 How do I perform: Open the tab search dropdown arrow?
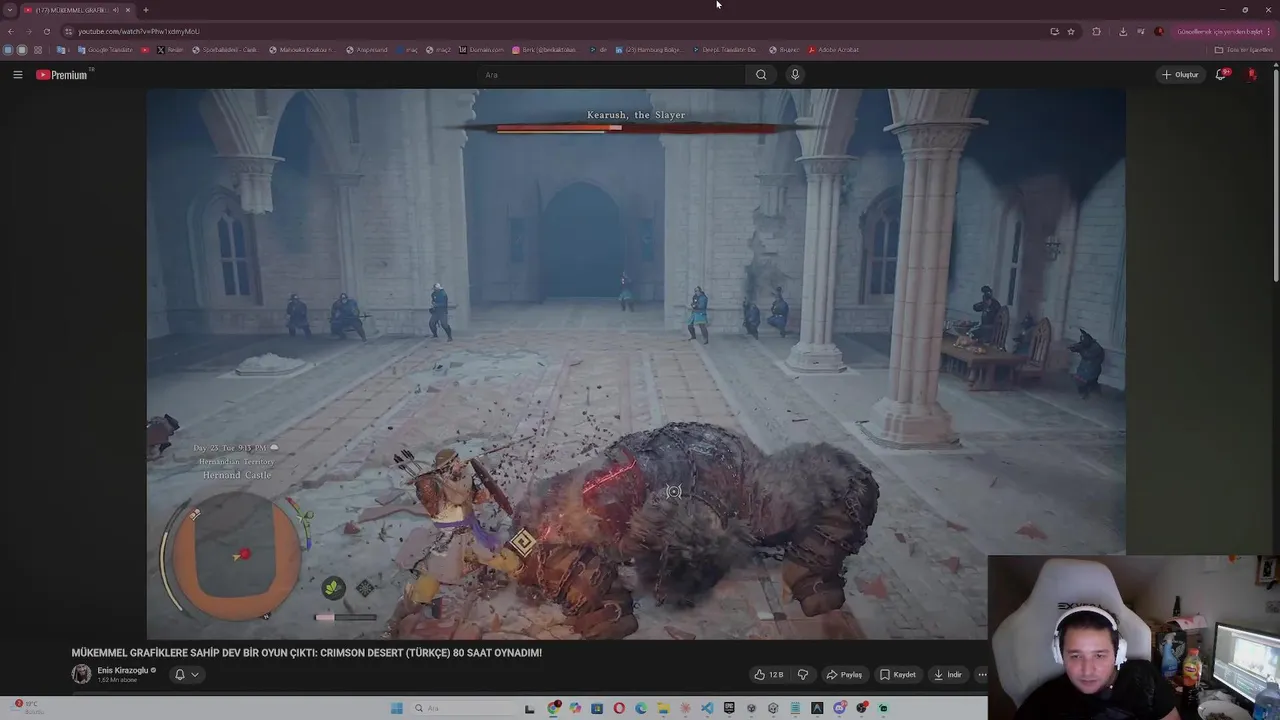[10, 10]
